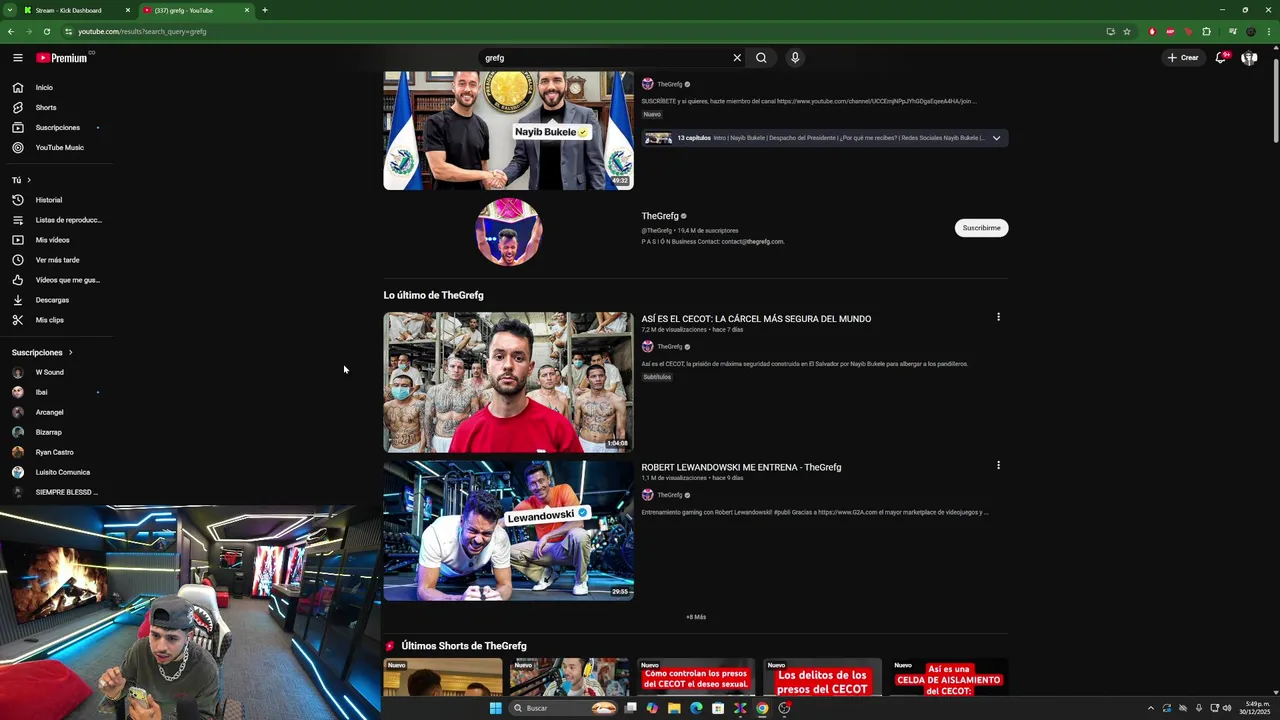This screenshot has height=720, width=1280.
Task: Open Descargas in the sidebar
Action: click(x=52, y=300)
